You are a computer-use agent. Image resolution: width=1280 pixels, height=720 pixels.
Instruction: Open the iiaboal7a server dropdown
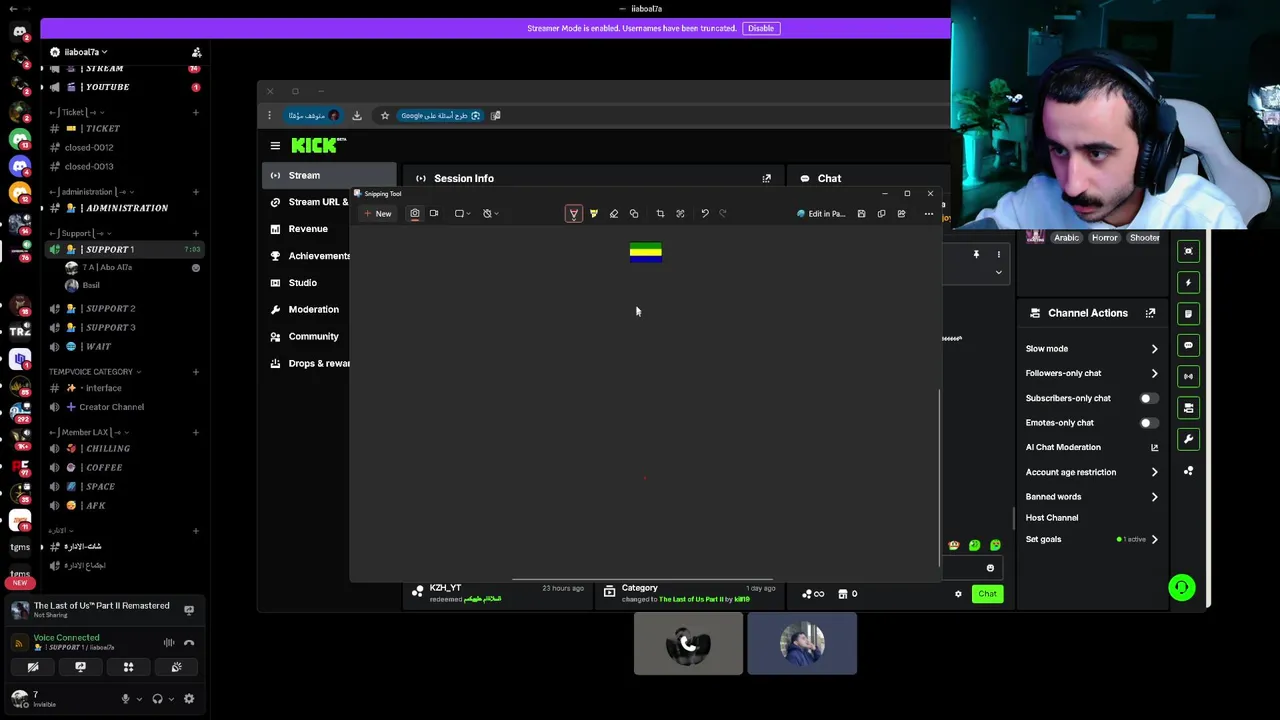86,52
